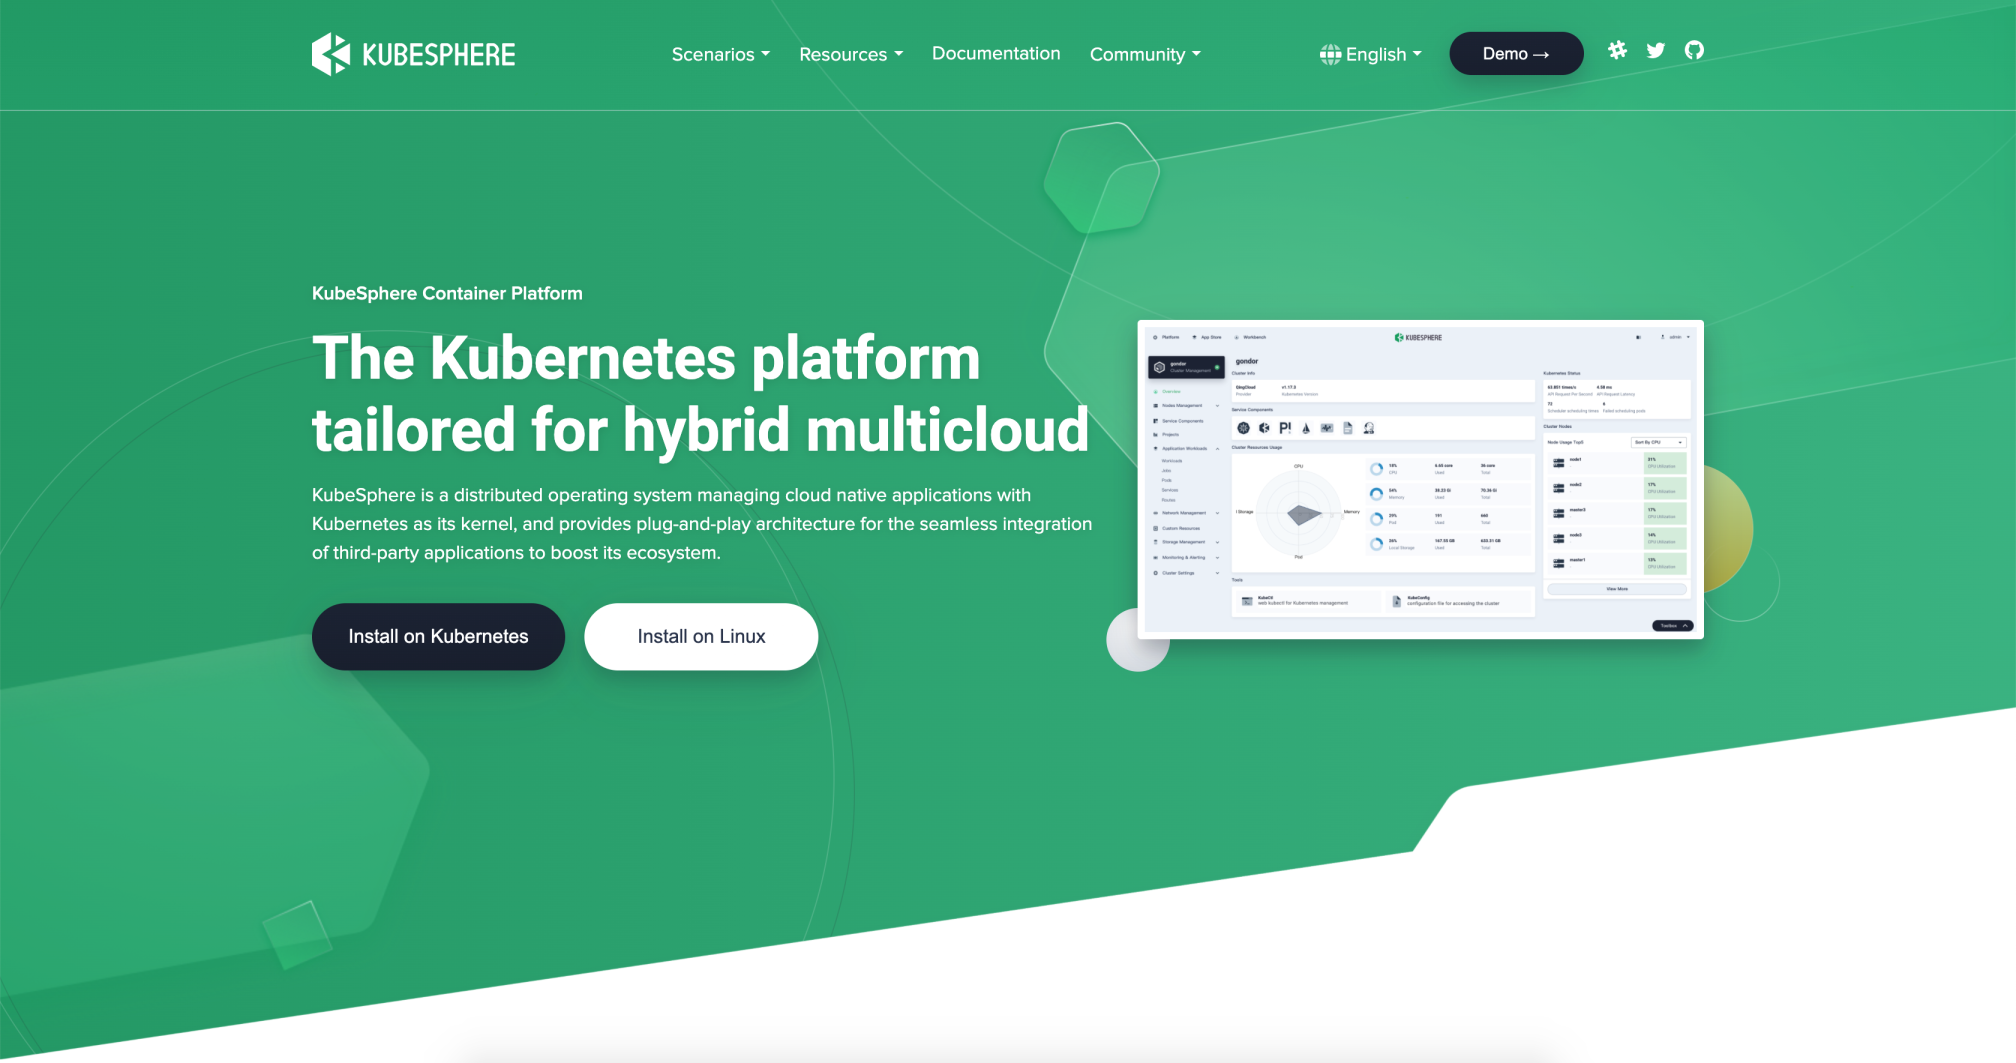Select Install on Kubernetes
Screen dimensions: 2016x1063
point(438,636)
